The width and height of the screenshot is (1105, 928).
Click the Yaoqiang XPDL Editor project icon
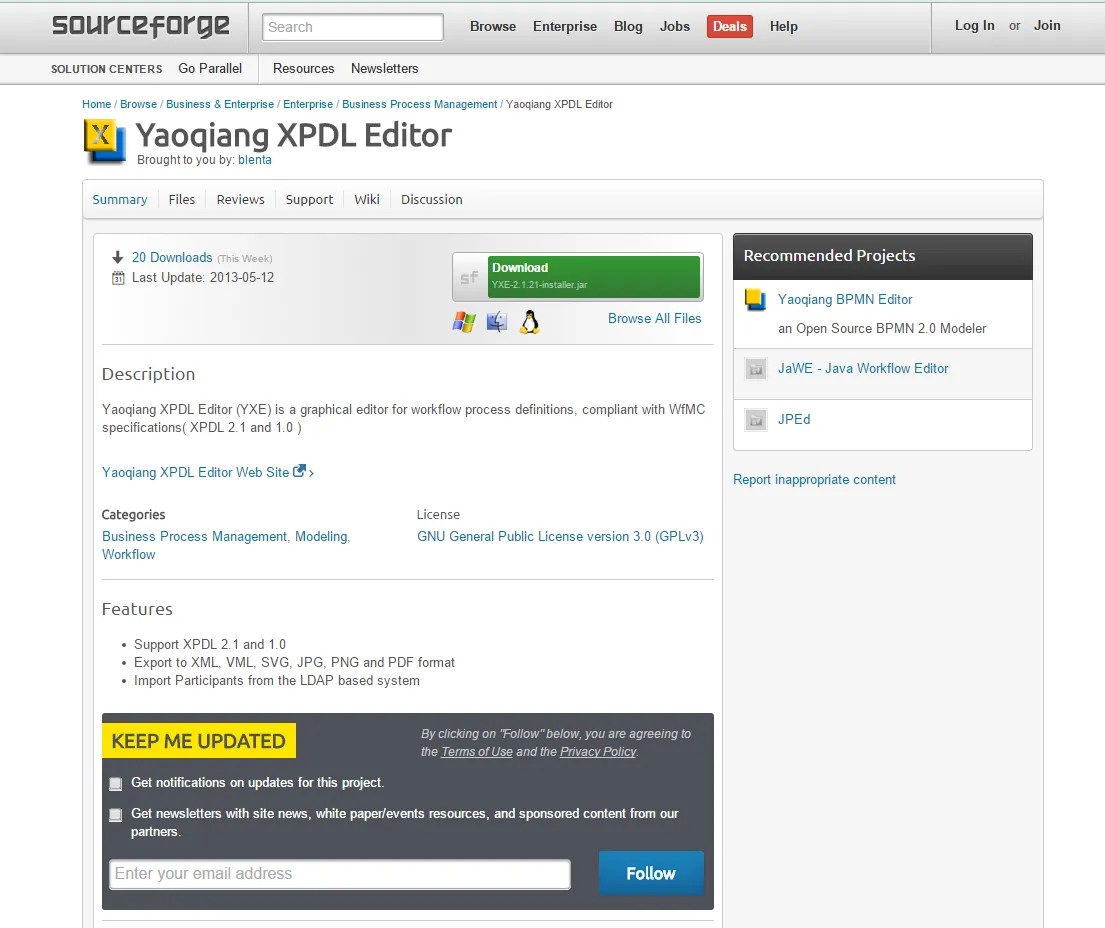point(105,141)
